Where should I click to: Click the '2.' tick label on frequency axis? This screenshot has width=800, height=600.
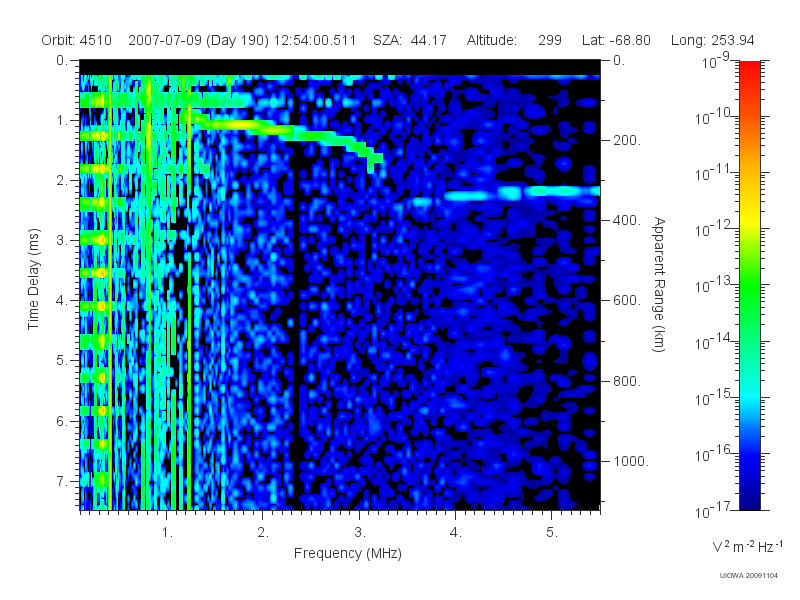coord(263,533)
